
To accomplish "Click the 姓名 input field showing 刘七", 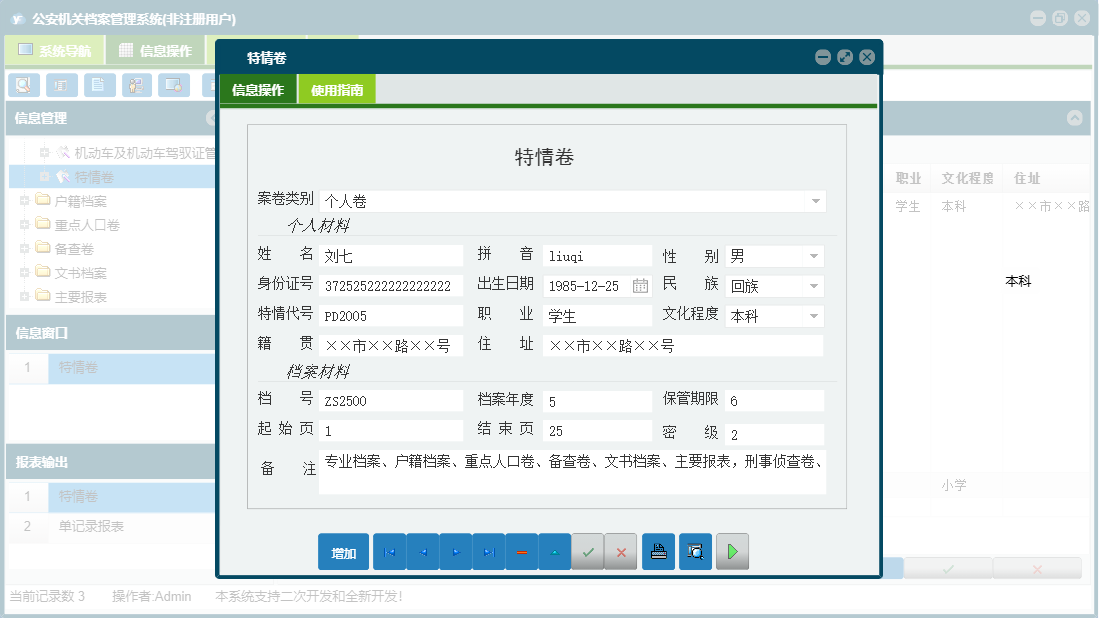I will 390,254.
